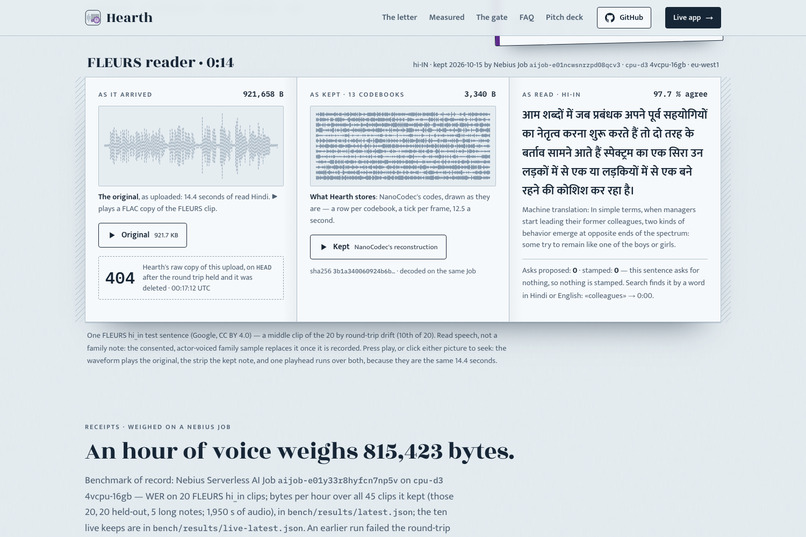Image resolution: width=806 pixels, height=537 pixels.
Task: Click the Hindi transcript paragraph
Action: point(615,152)
